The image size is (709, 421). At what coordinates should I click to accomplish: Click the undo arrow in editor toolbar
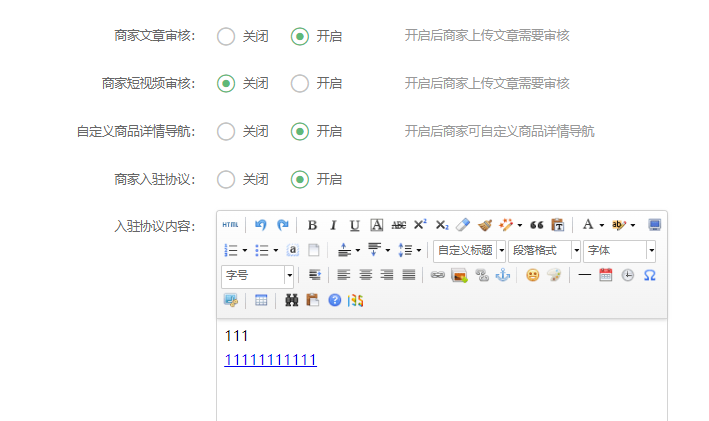tap(261, 225)
